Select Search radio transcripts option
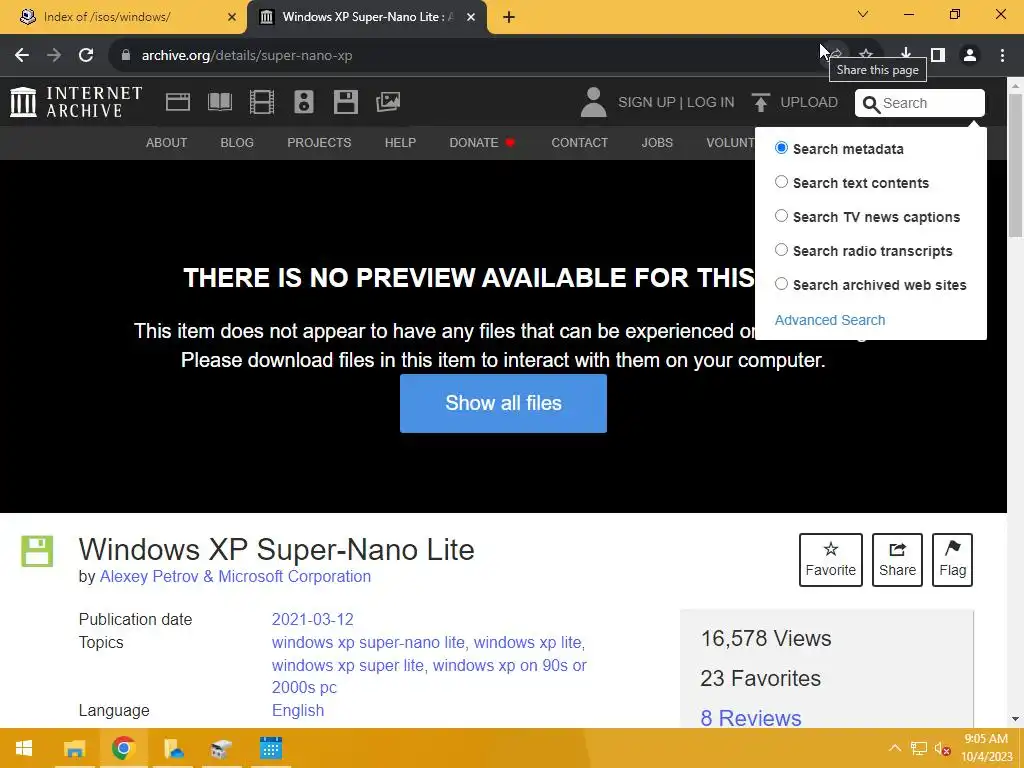 point(781,250)
